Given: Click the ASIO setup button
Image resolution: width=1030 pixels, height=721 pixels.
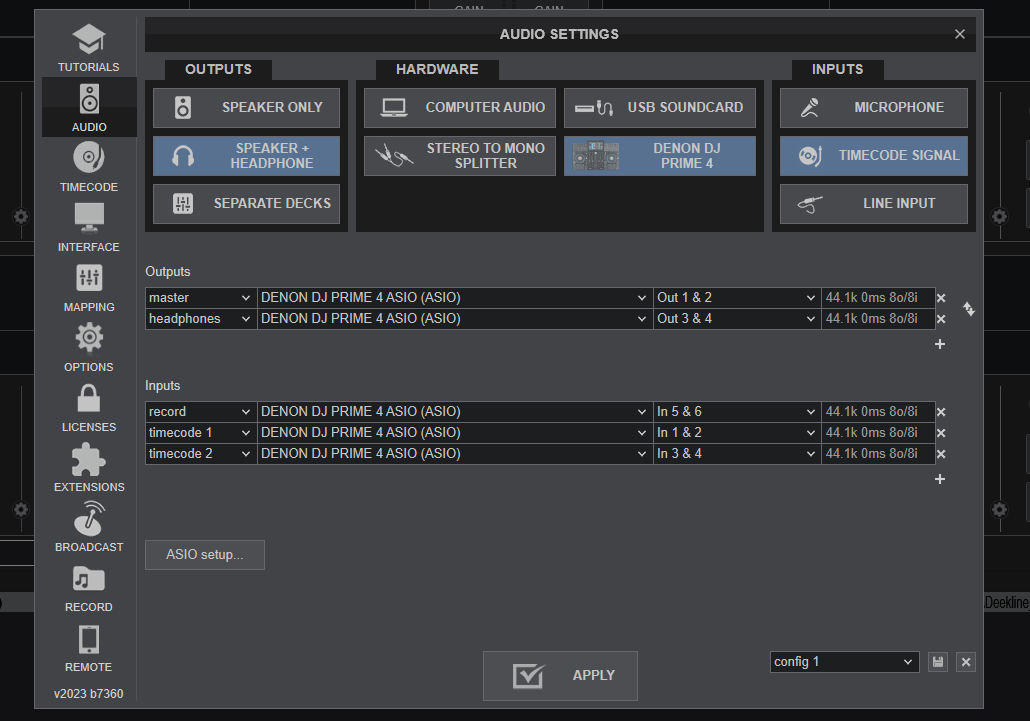Looking at the screenshot, I should coord(205,555).
